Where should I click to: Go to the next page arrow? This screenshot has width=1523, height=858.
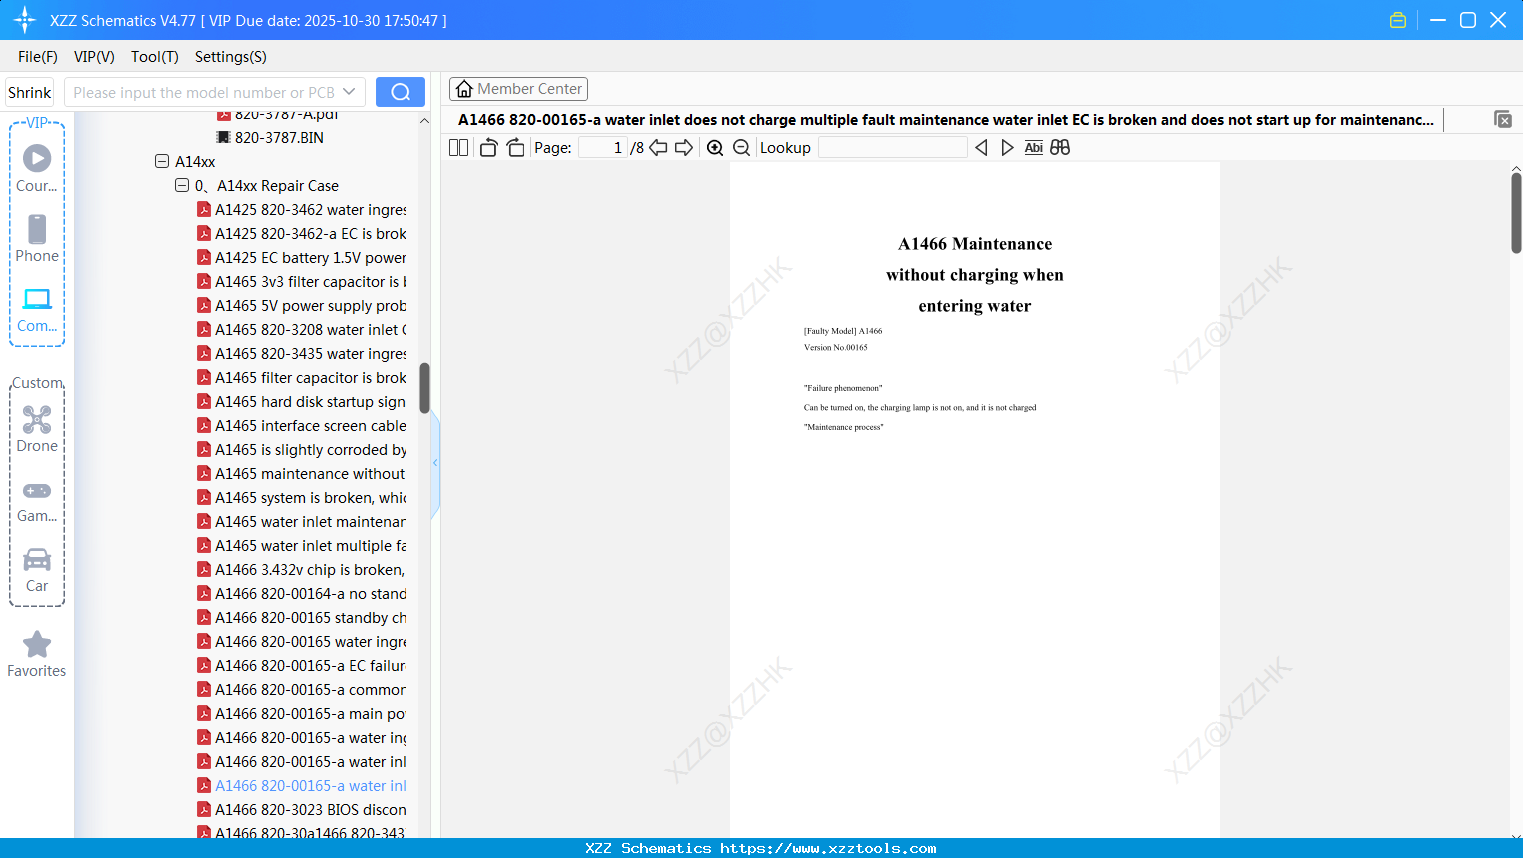pyautogui.click(x=684, y=148)
